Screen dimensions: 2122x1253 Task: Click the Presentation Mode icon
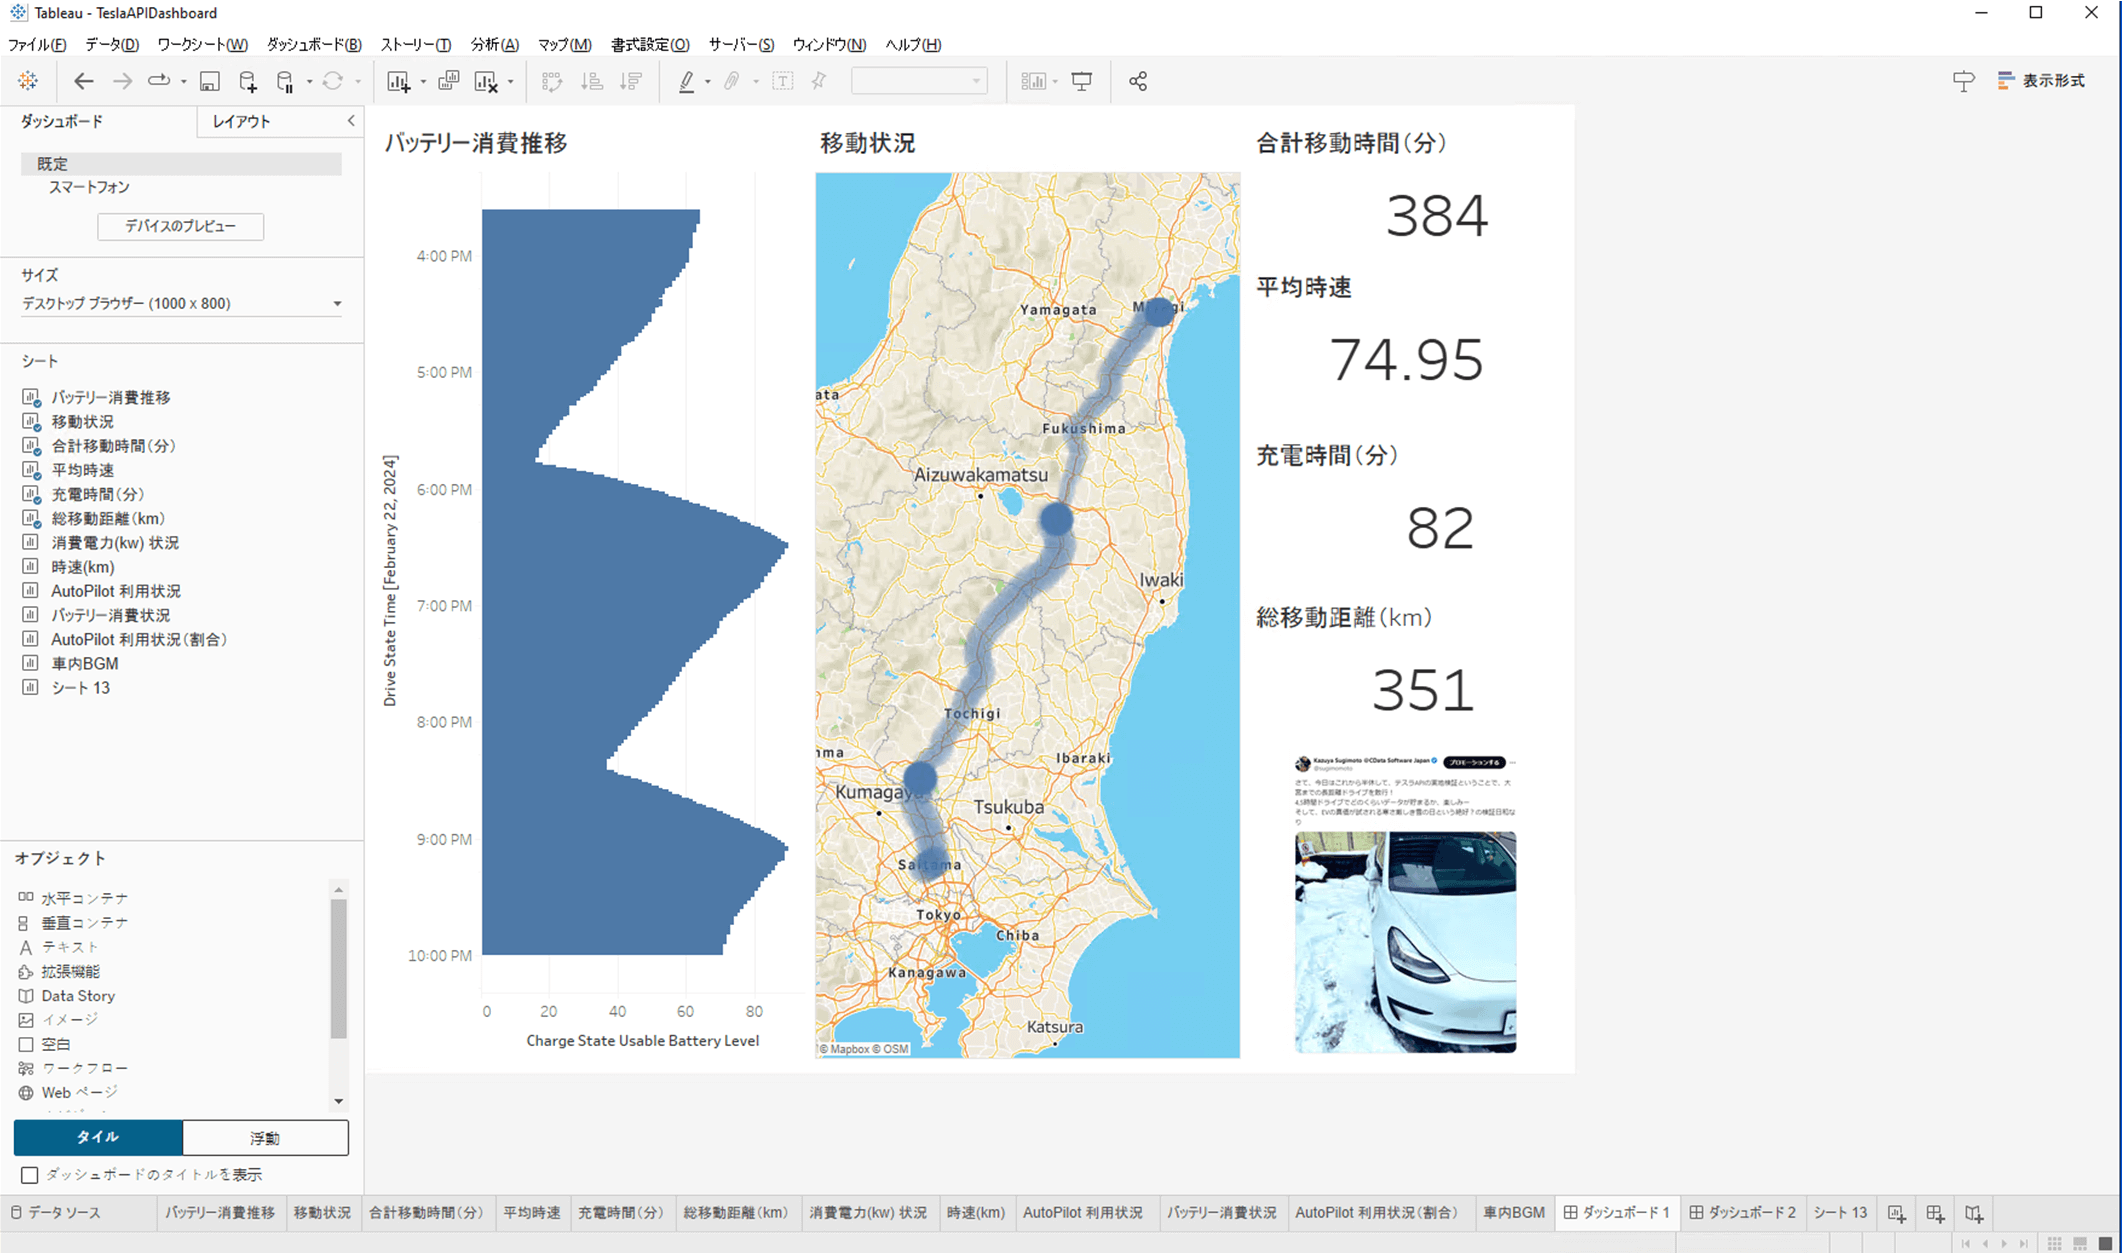point(1081,82)
